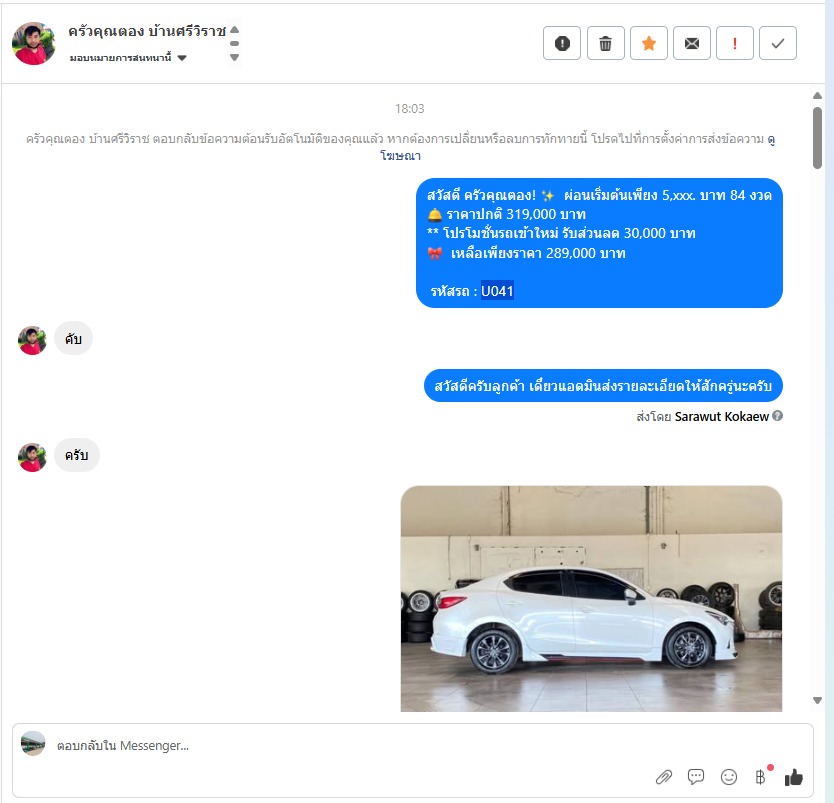This screenshot has width=834, height=803.
Task: Toggle the orange star follow-up marker
Action: tap(648, 43)
